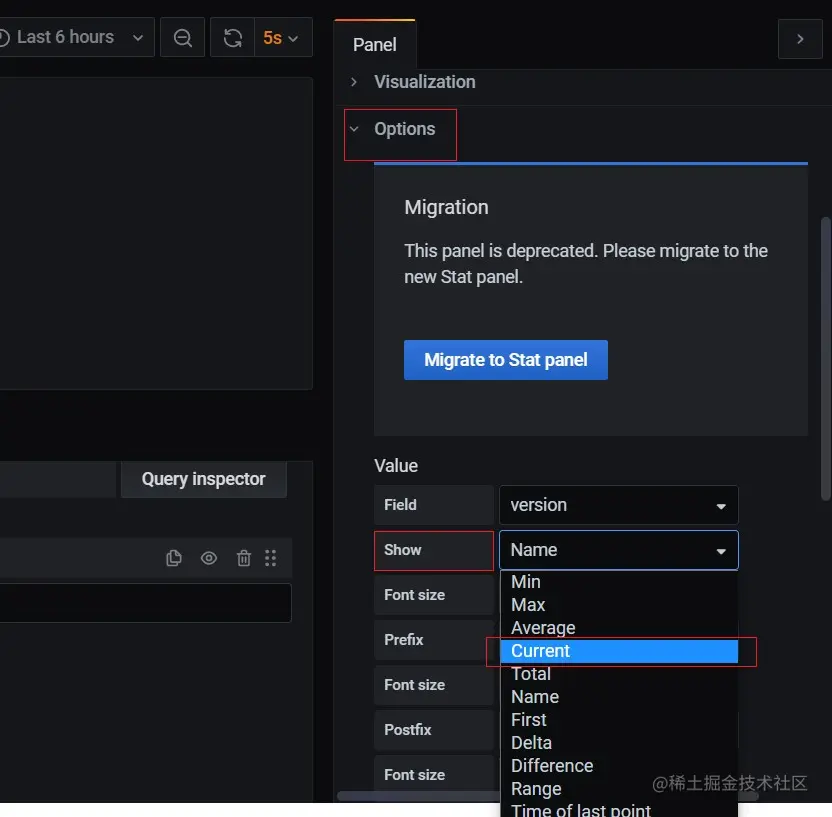Select Difference from the Show list
This screenshot has height=817, width=832.
point(619,766)
